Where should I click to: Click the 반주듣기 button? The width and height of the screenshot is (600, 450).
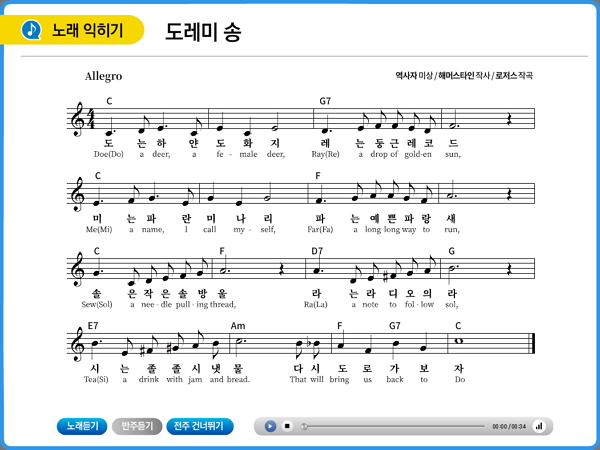[137, 426]
